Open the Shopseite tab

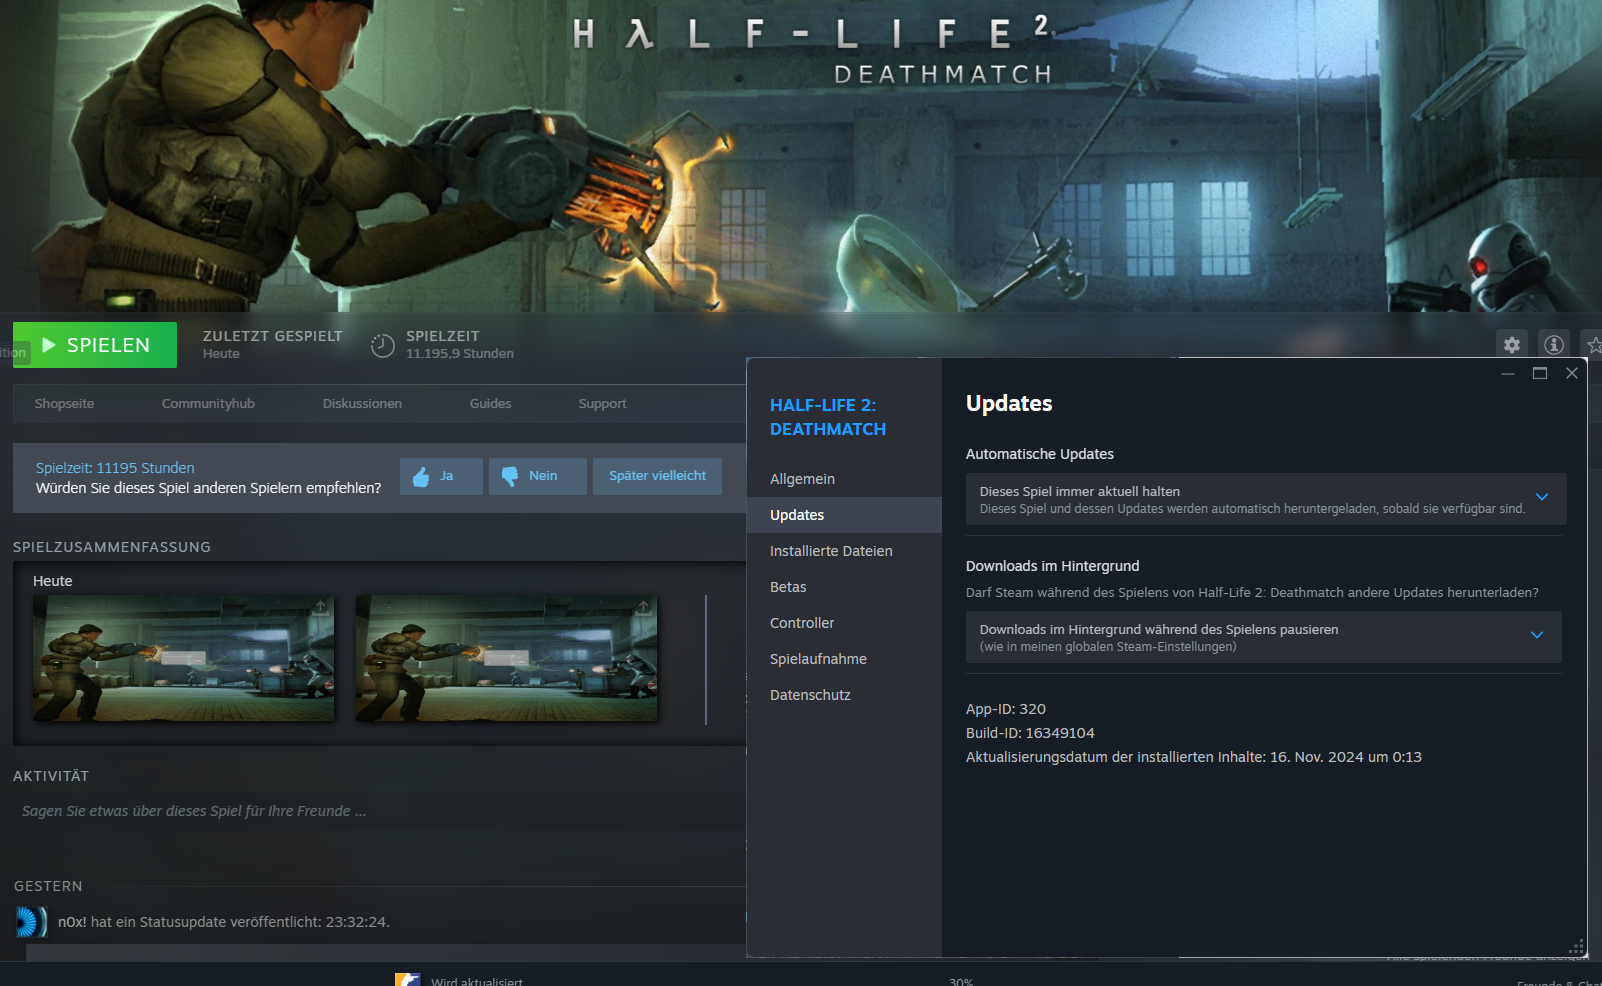click(64, 404)
